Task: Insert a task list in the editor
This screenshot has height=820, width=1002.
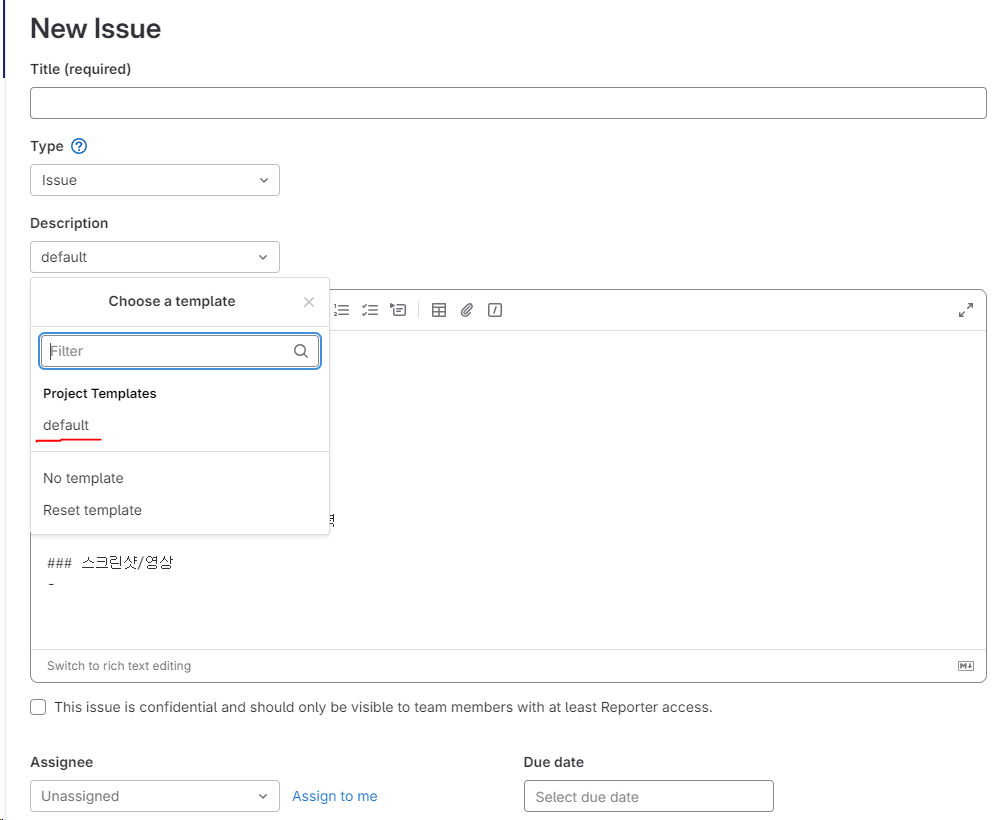Action: [x=370, y=310]
